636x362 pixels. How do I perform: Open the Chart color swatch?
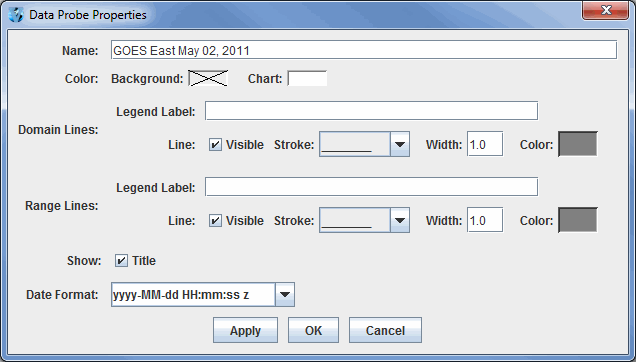pyautogui.click(x=307, y=78)
